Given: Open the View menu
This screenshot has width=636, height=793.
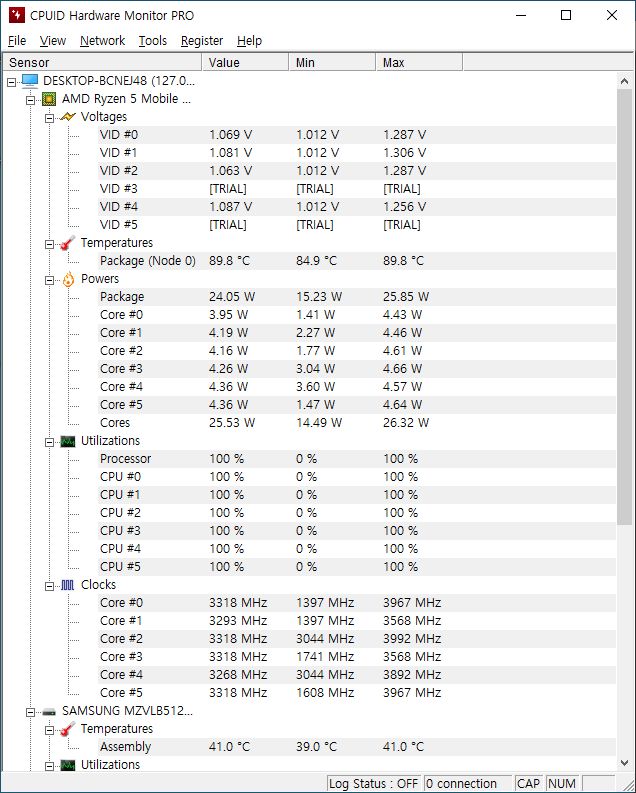Looking at the screenshot, I should [53, 40].
